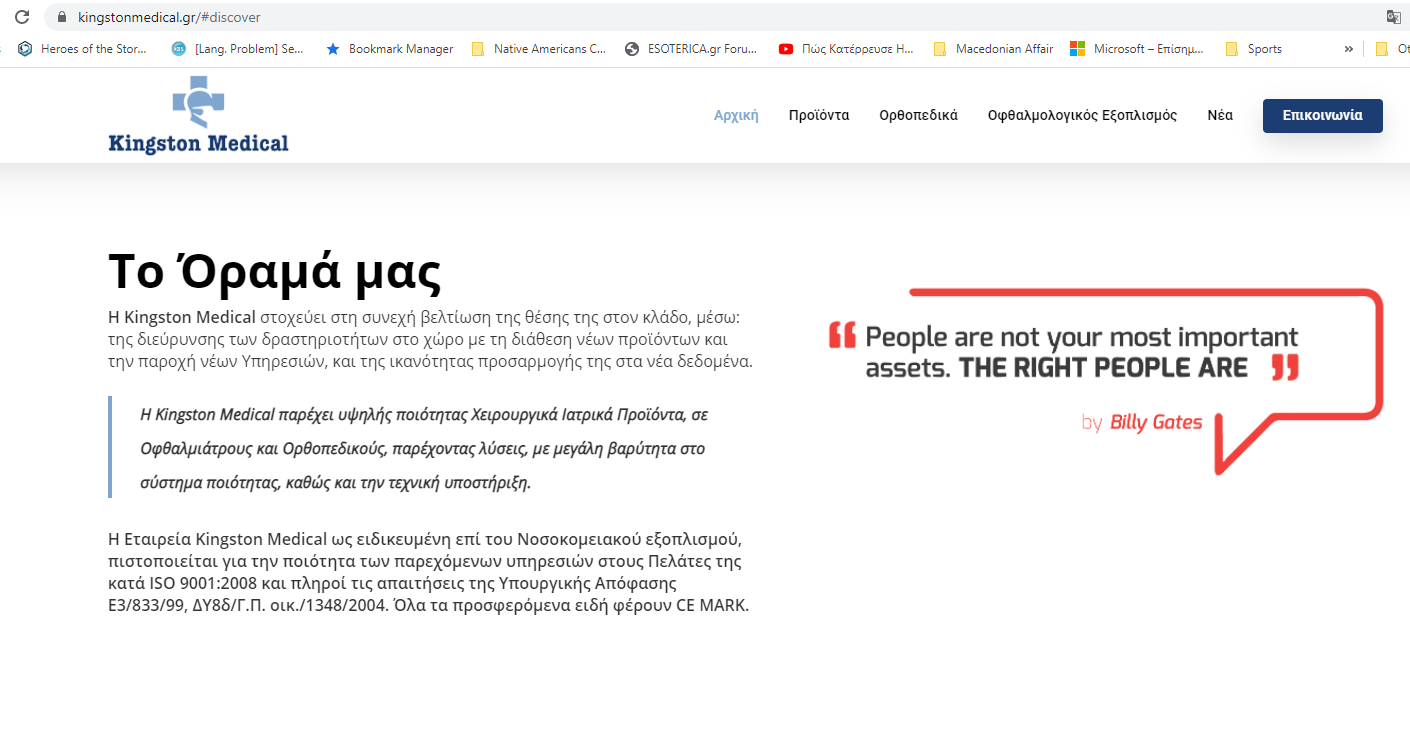
Task: Open Bookmark Manager star bookmark
Action: pos(389,48)
